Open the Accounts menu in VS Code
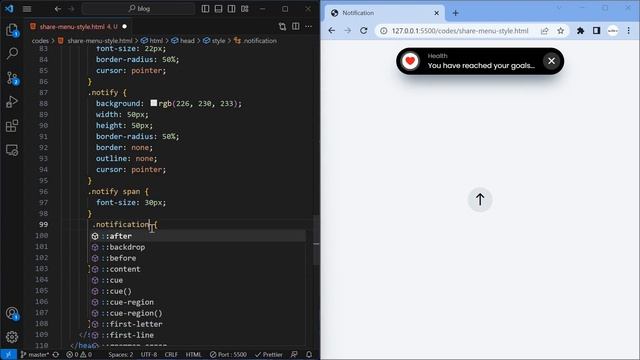 12,313
